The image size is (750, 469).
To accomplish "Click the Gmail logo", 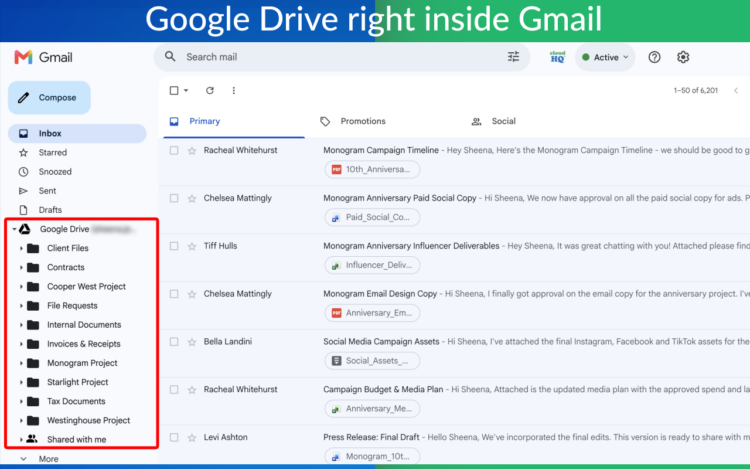I will [x=44, y=57].
